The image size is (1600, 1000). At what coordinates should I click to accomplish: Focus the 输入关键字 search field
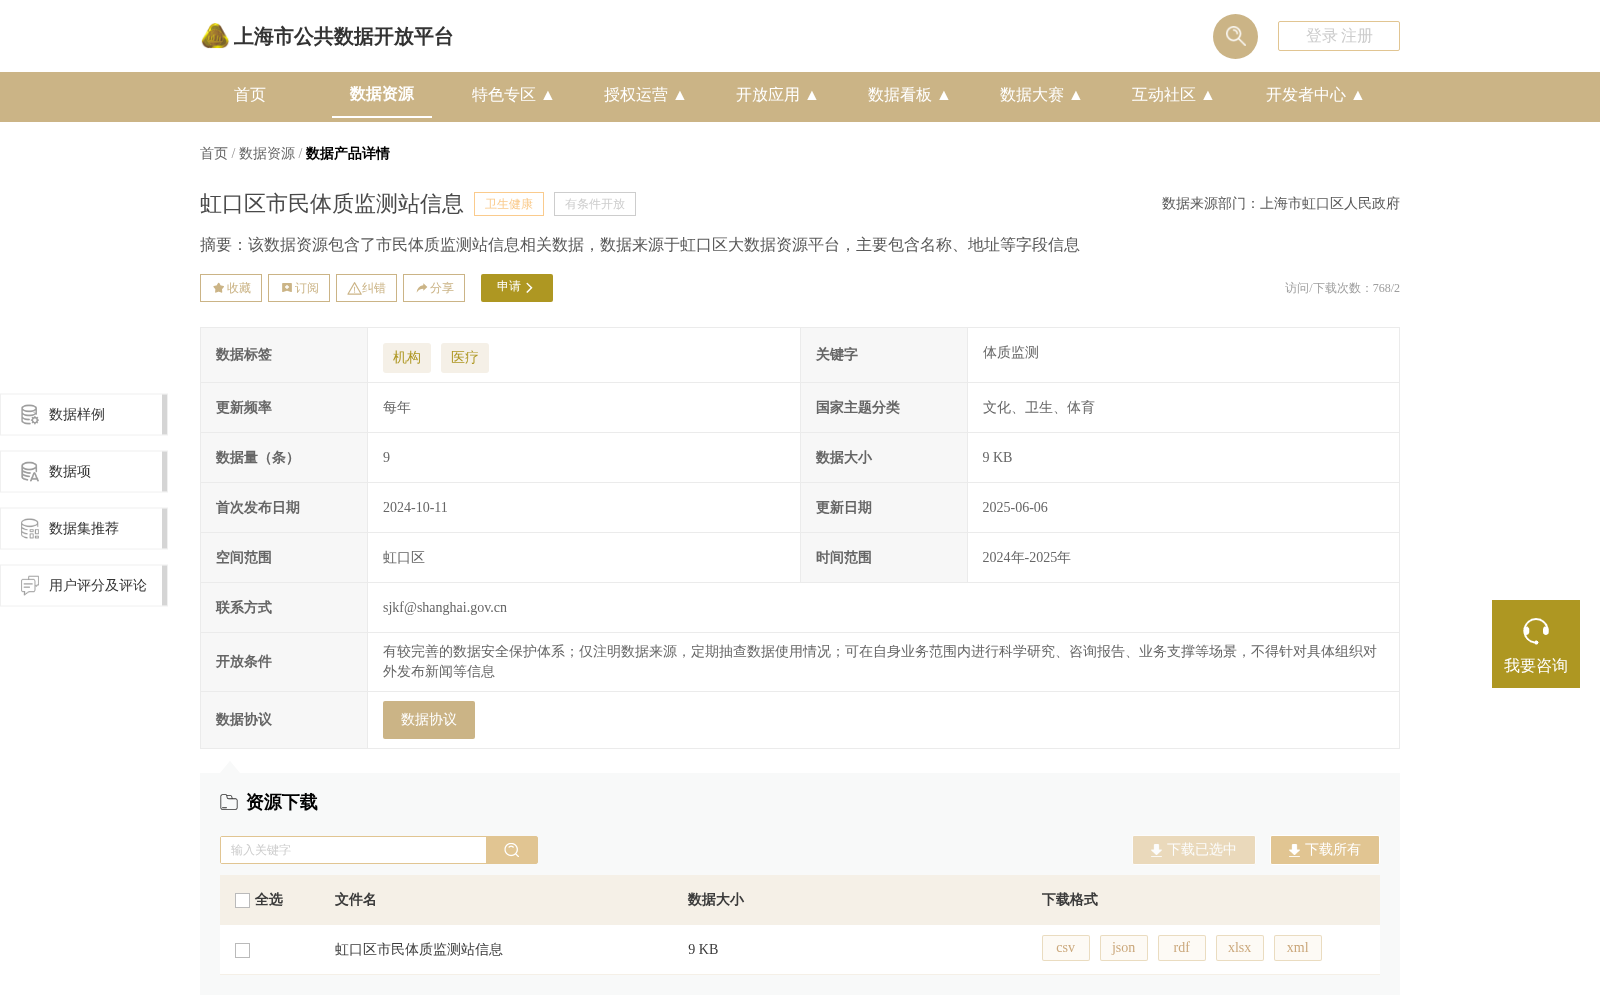tap(353, 850)
